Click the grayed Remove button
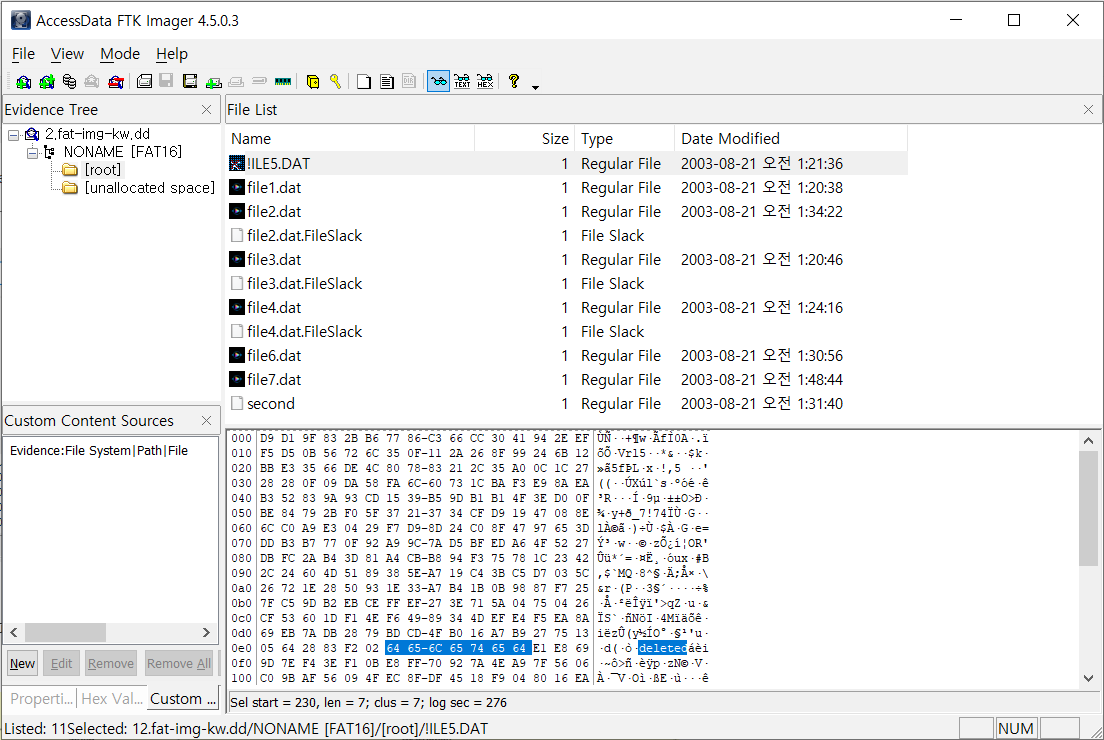Viewport: 1104px width, 740px height. coord(111,663)
